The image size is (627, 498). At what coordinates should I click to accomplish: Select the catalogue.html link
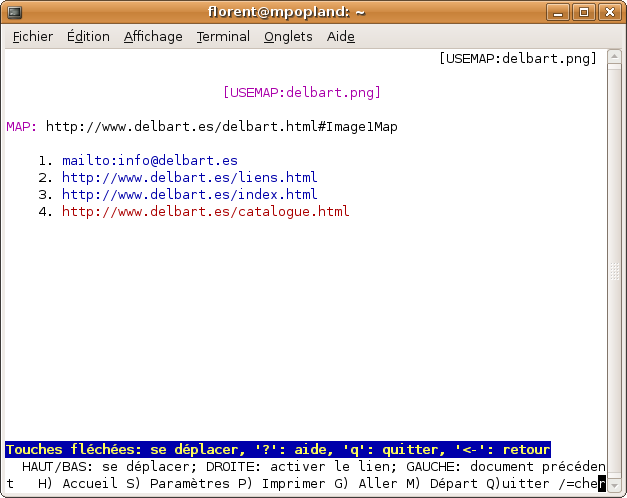pos(206,211)
